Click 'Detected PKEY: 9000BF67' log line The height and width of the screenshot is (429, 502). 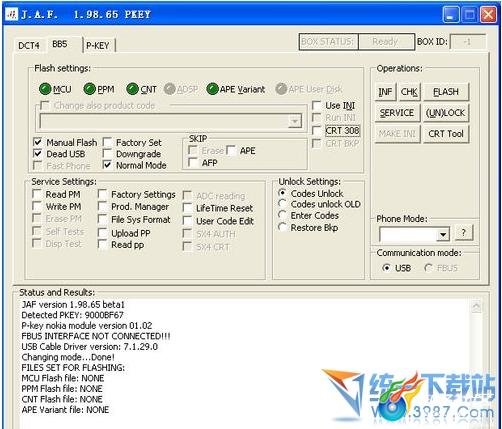[x=72, y=315]
